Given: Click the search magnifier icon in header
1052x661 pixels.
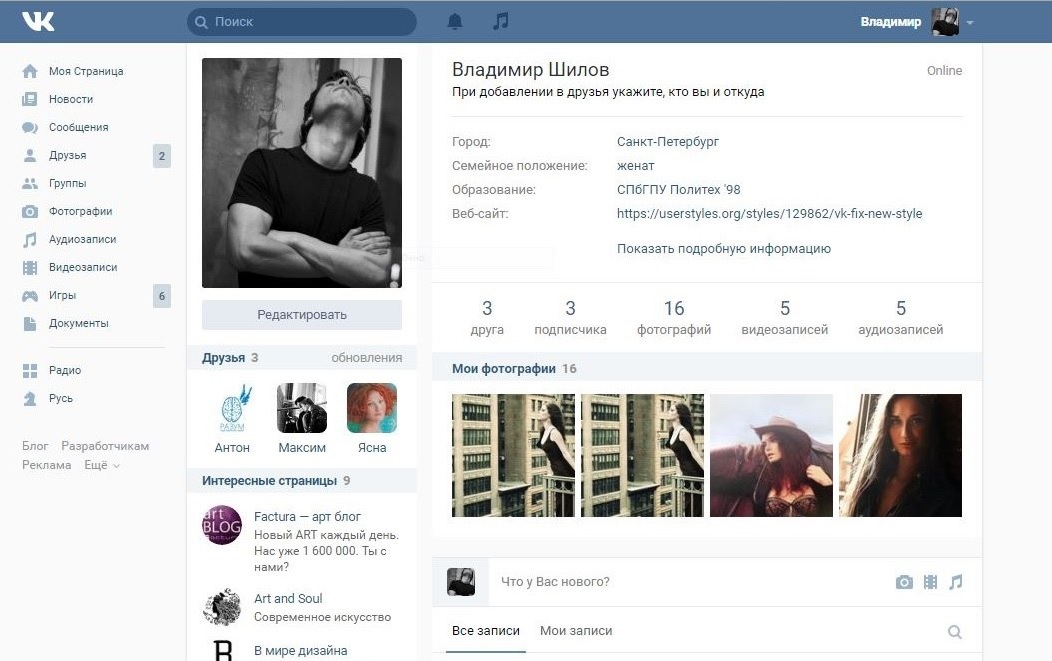Looking at the screenshot, I should pos(201,22).
